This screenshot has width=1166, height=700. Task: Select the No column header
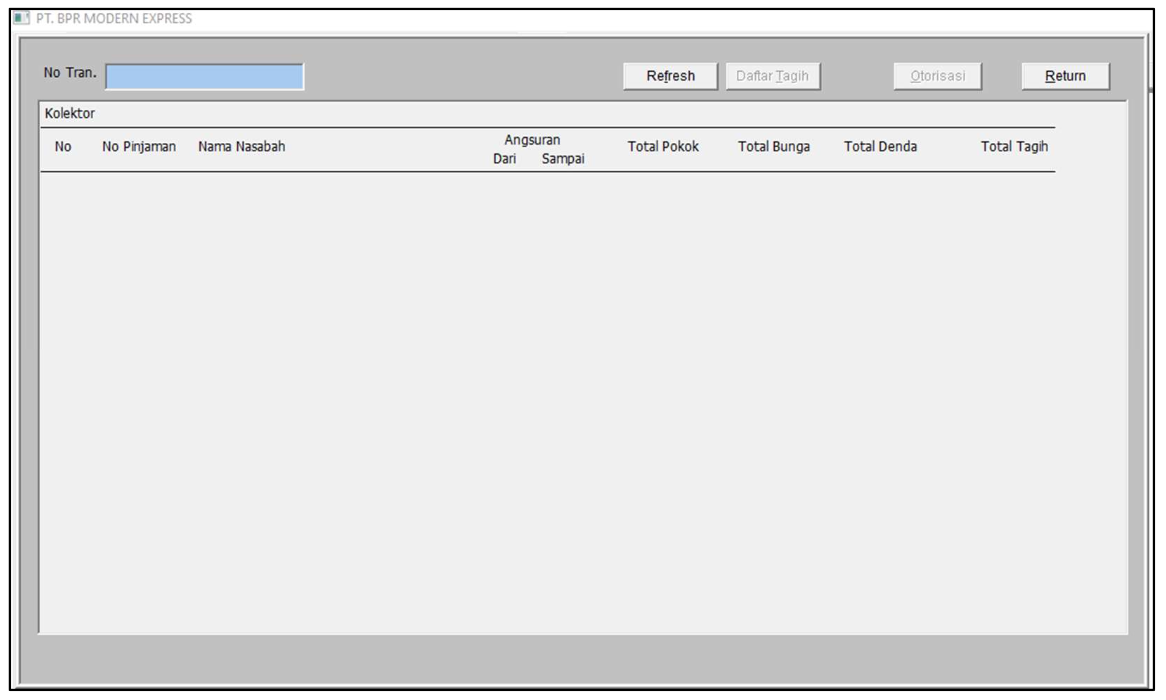pos(63,148)
